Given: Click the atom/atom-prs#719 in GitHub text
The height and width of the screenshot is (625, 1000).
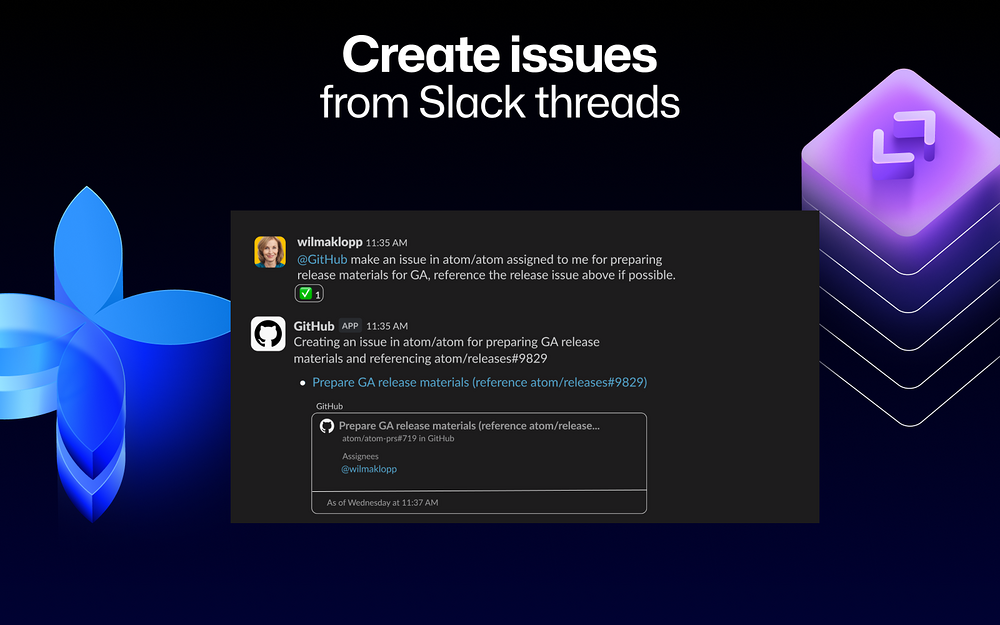Looking at the screenshot, I should coord(398,438).
